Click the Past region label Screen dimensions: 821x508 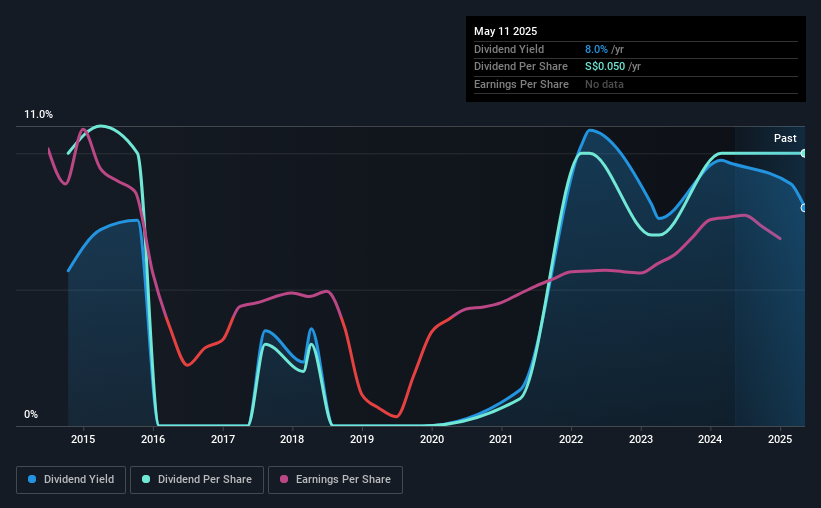[x=785, y=138]
